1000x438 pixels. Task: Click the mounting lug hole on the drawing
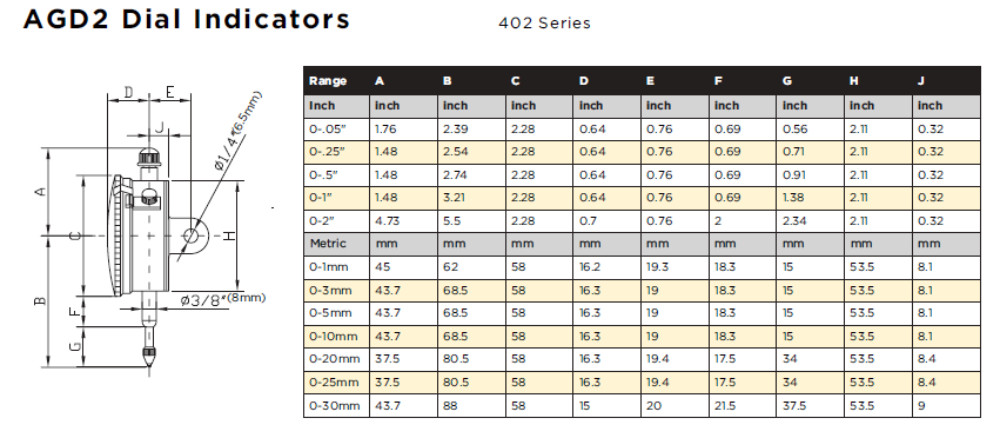191,236
